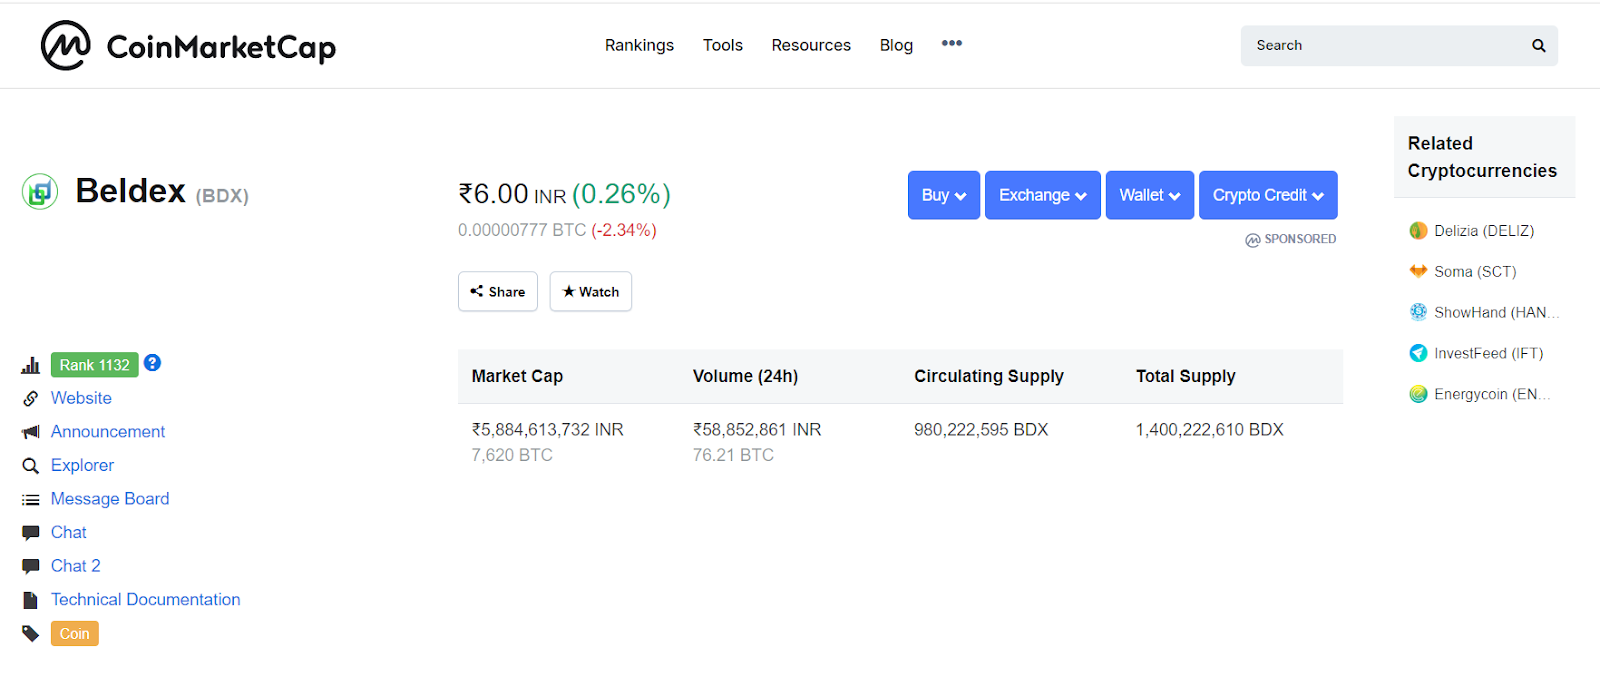1600x687 pixels.
Task: Click the Share button
Action: pos(498,291)
